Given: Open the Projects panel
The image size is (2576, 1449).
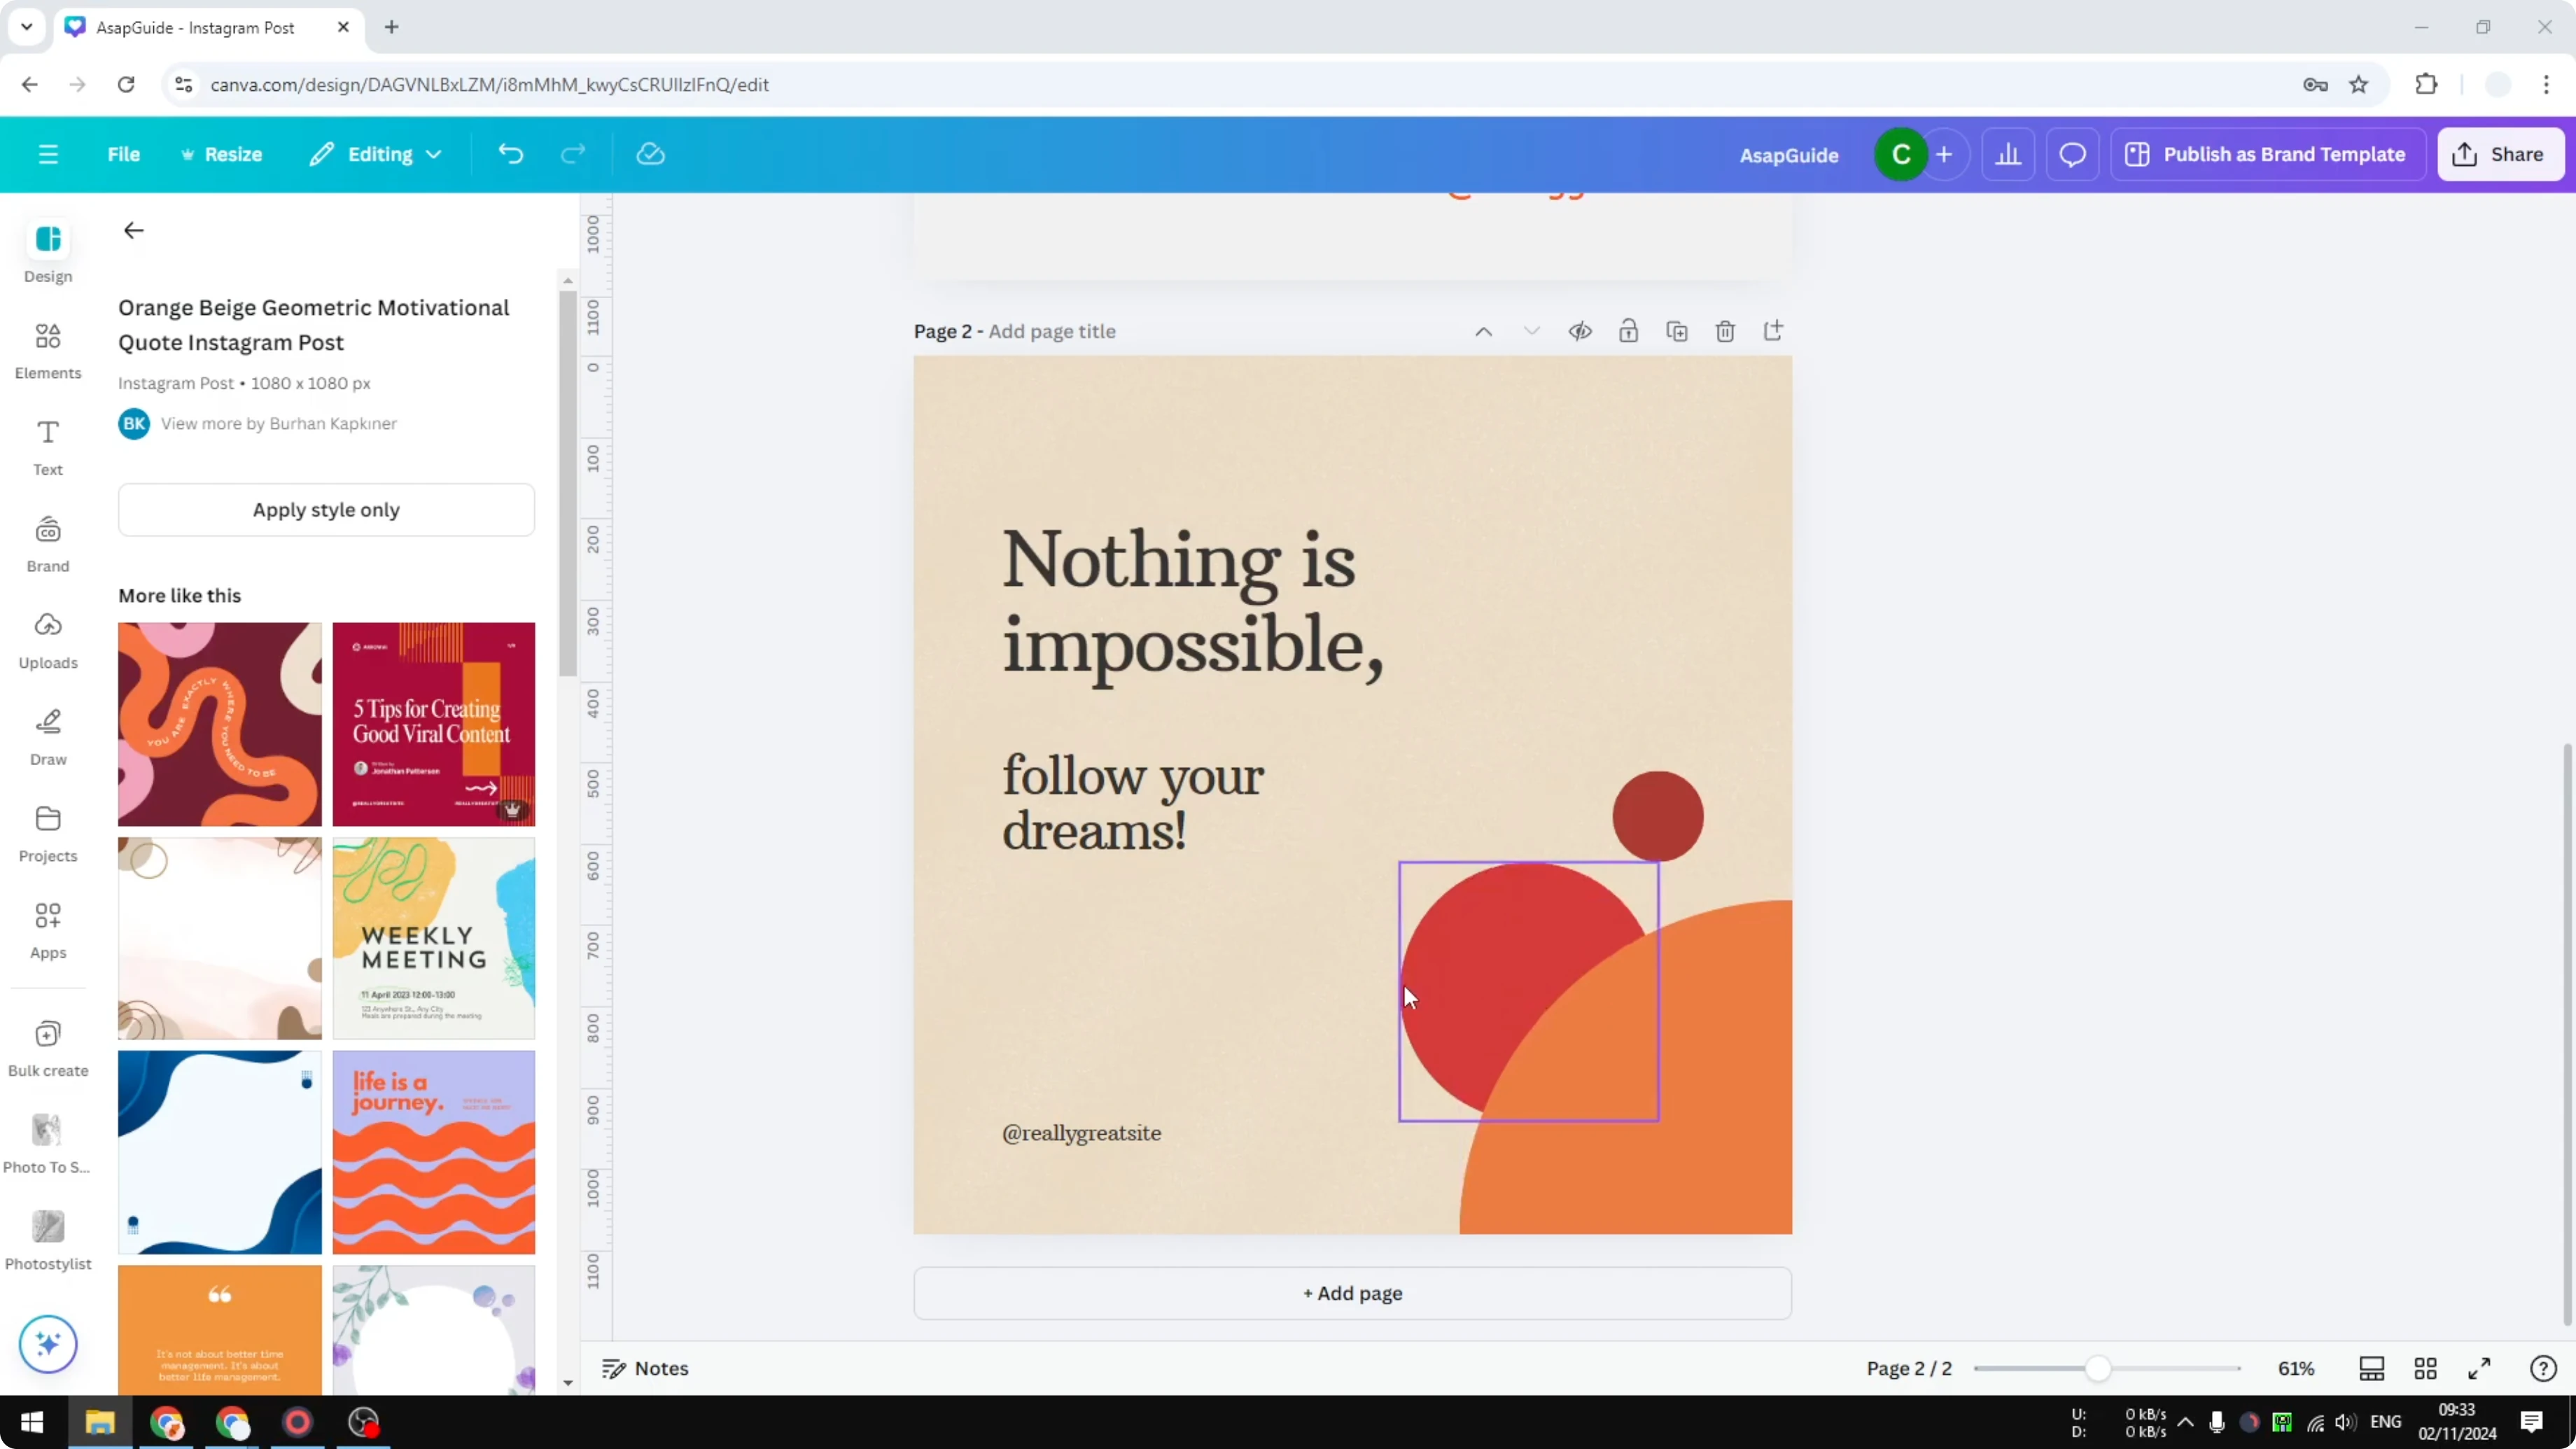Looking at the screenshot, I should point(47,833).
